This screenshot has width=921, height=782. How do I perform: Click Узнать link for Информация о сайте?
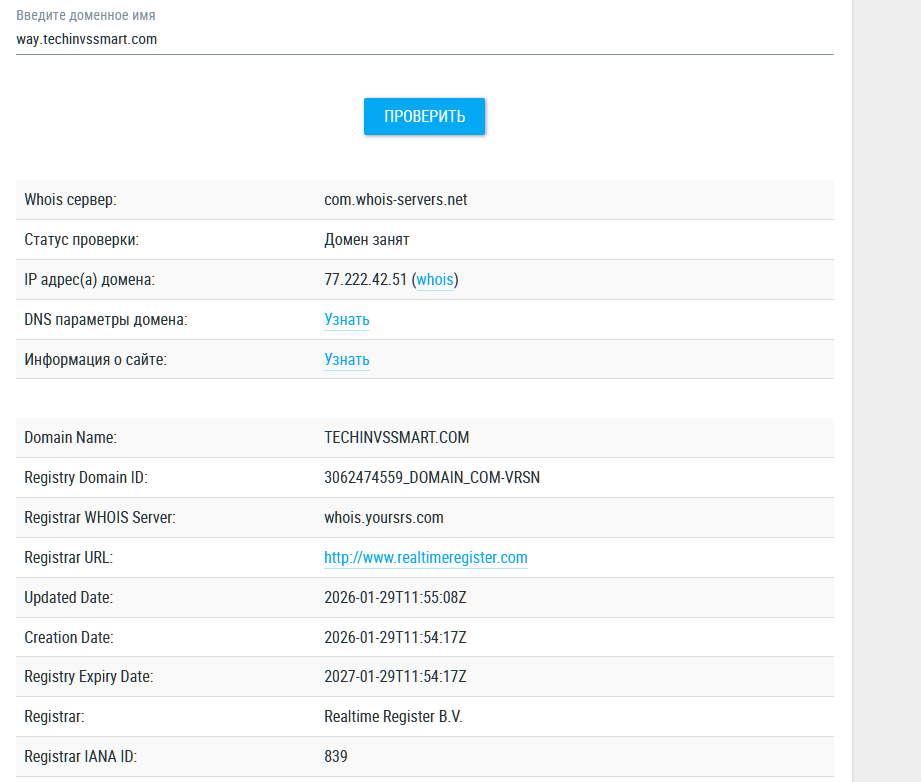(347, 360)
